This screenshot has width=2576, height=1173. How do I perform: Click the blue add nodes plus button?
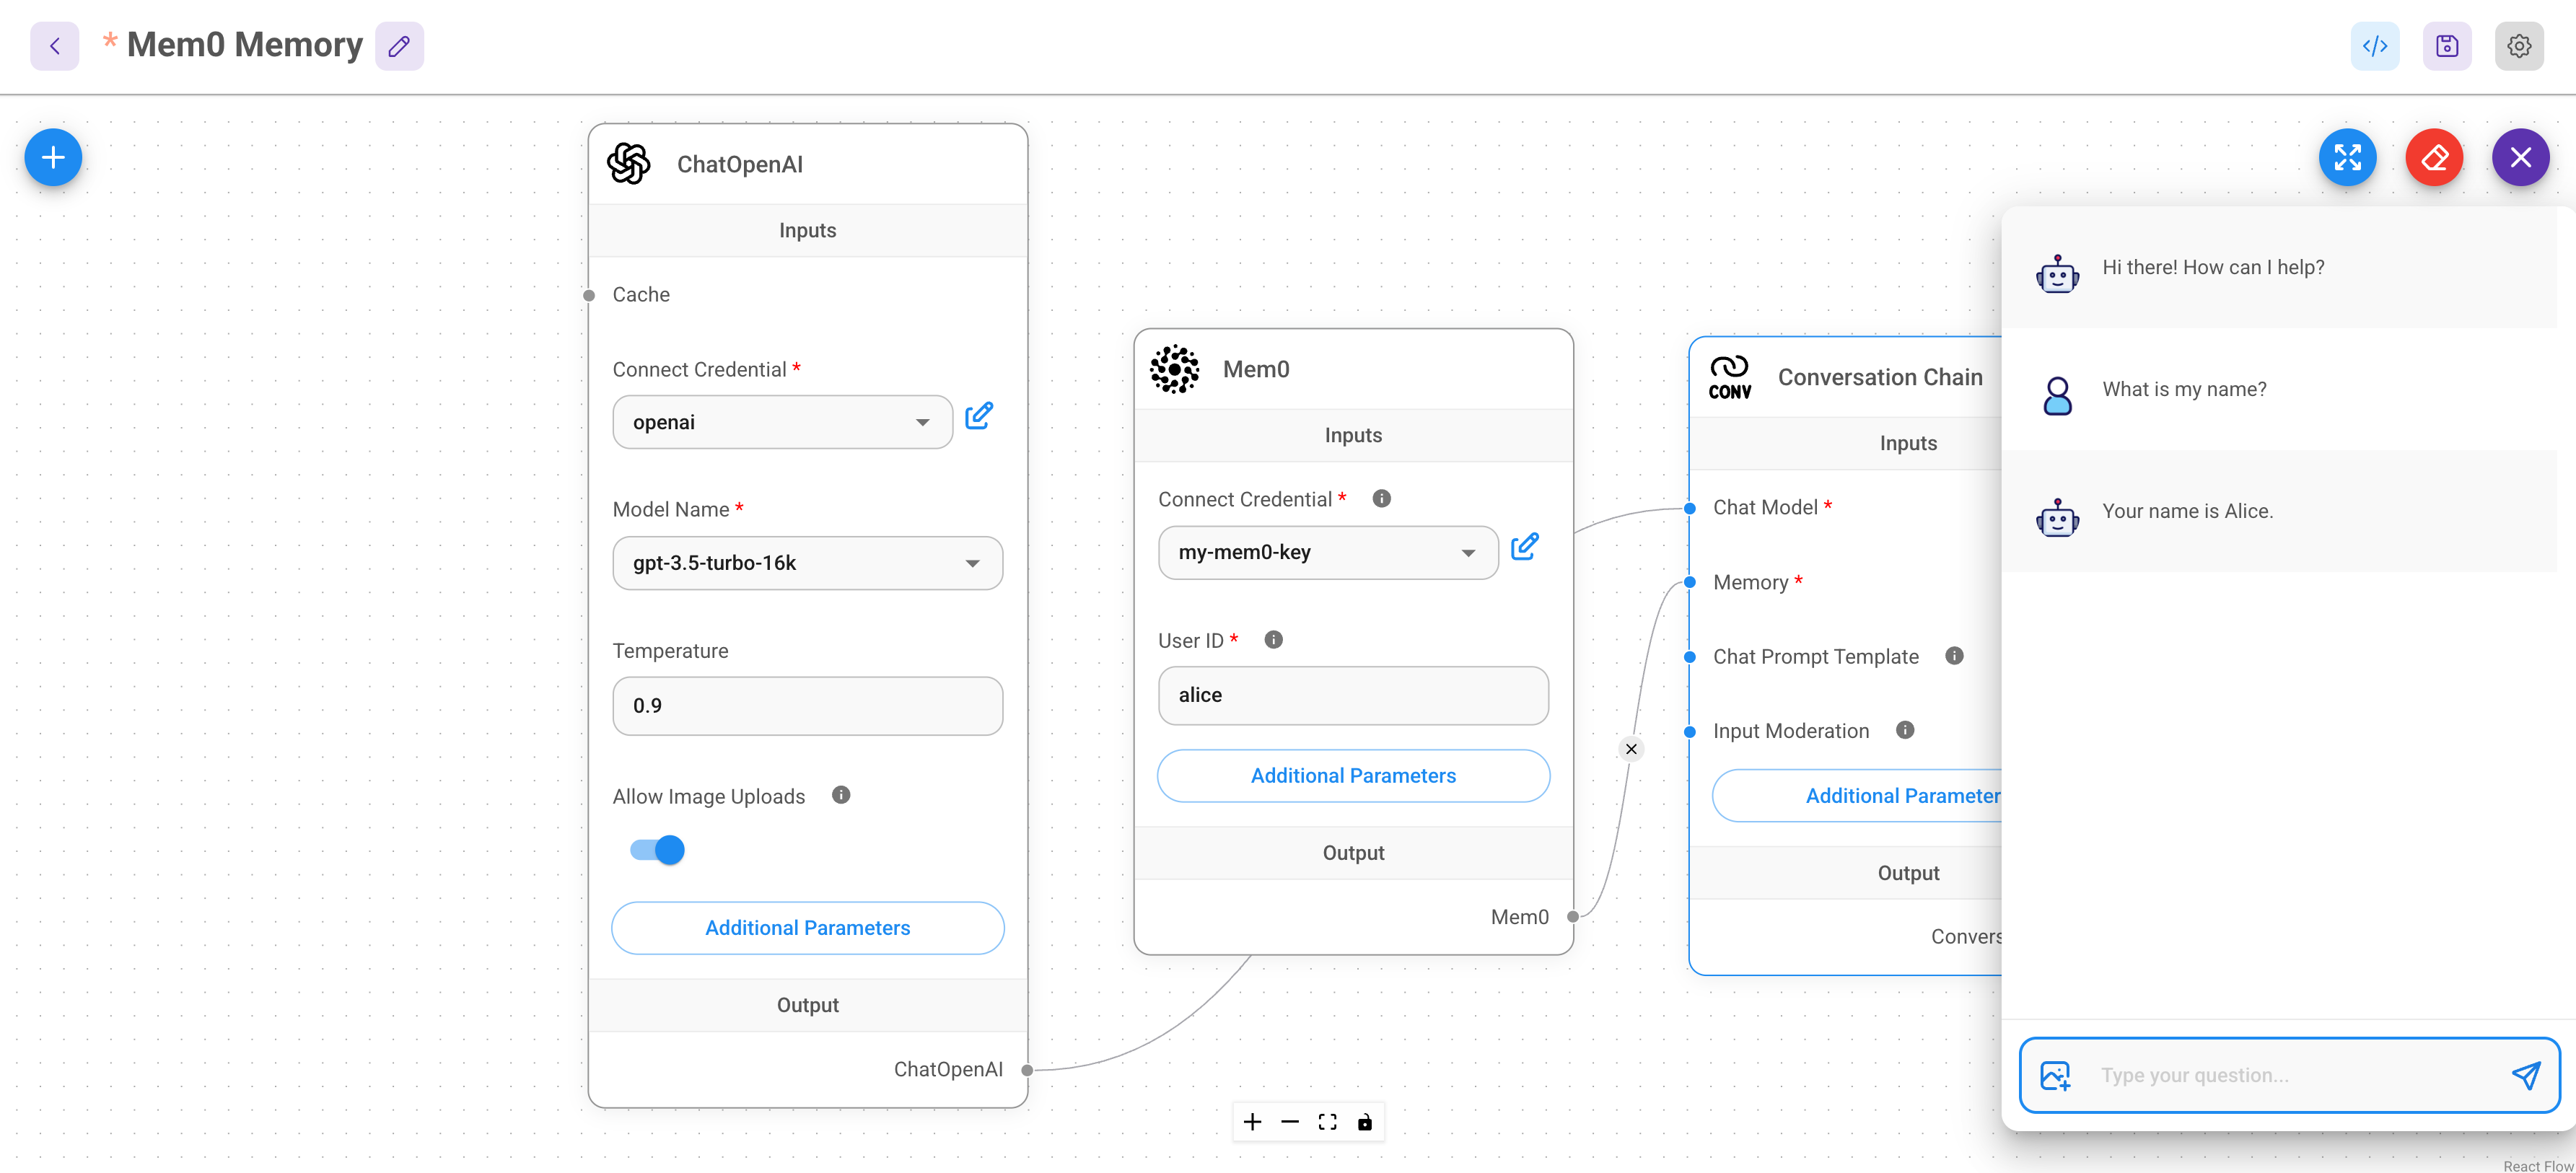click(53, 157)
